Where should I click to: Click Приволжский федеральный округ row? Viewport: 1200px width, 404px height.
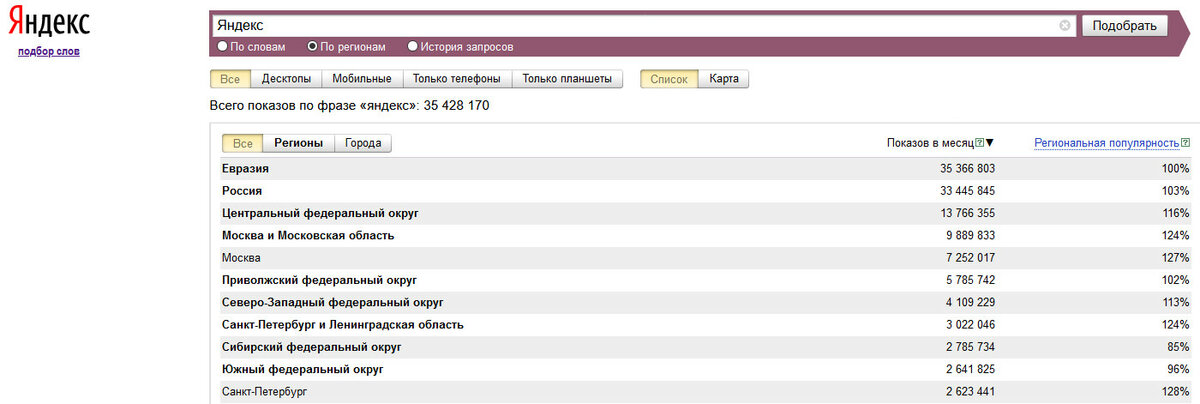[319, 279]
